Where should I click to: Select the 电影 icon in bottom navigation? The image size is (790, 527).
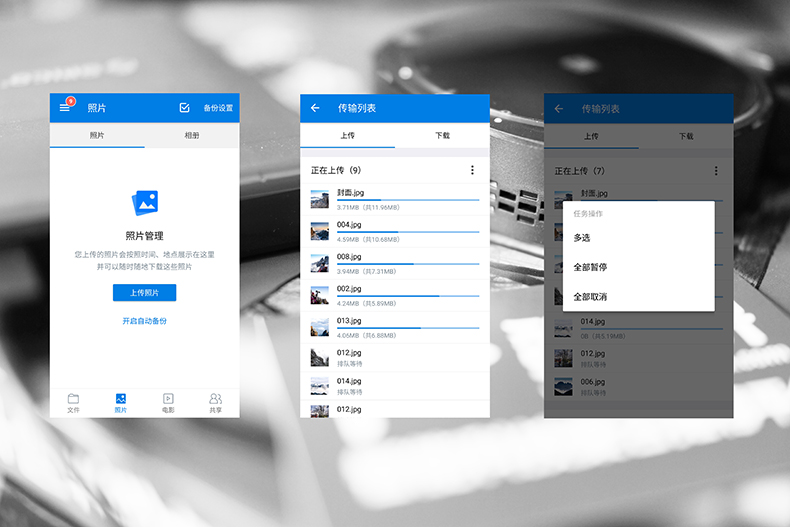pyautogui.click(x=168, y=403)
